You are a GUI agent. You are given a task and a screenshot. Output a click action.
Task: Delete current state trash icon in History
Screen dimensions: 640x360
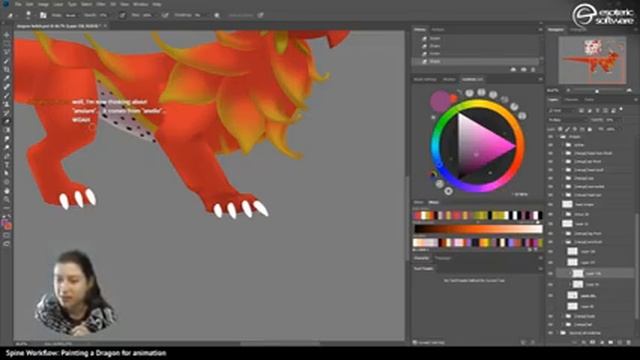tap(533, 70)
